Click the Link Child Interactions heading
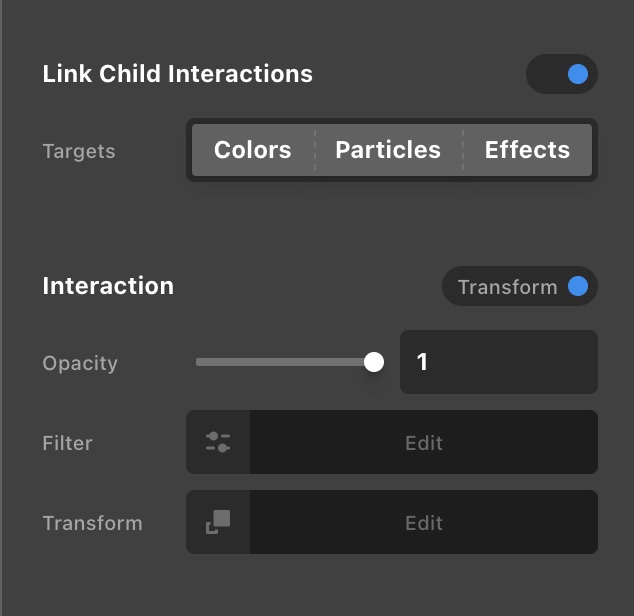Image resolution: width=634 pixels, height=616 pixels. tap(177, 74)
